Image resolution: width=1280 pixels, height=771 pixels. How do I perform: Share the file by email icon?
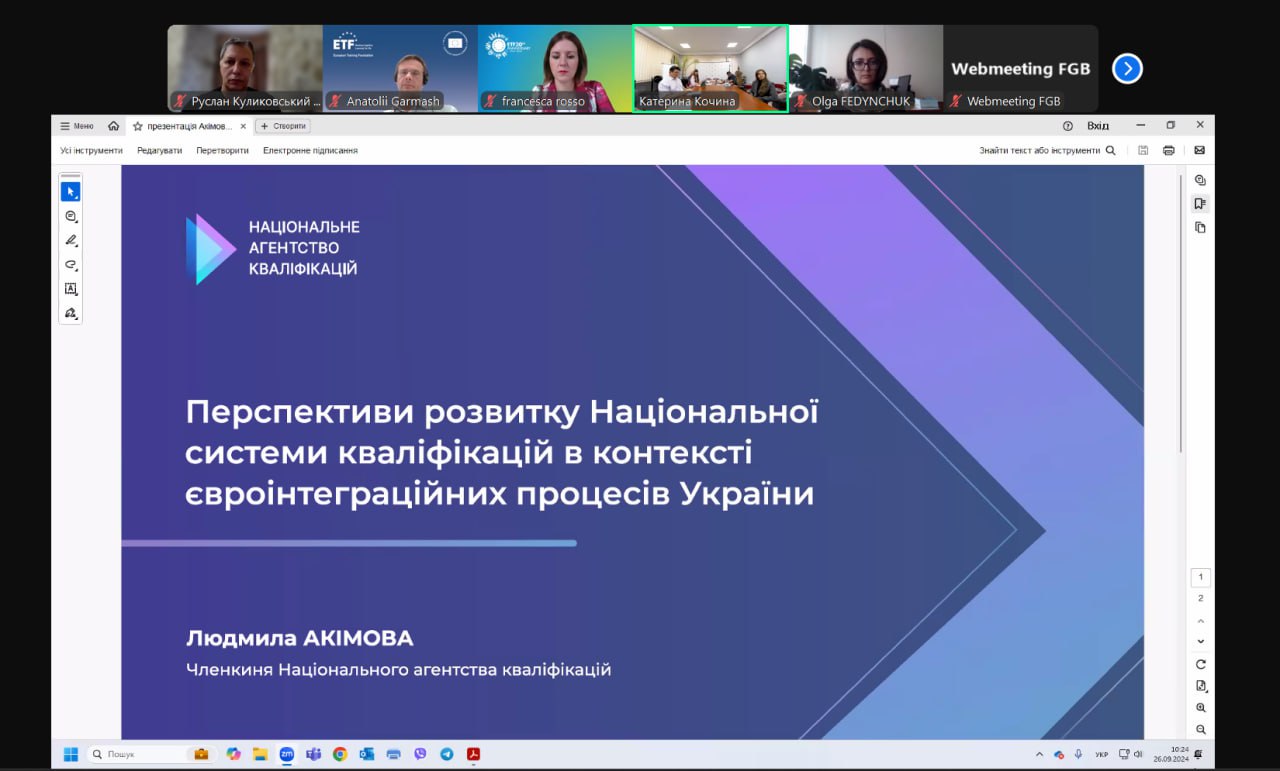point(1199,150)
